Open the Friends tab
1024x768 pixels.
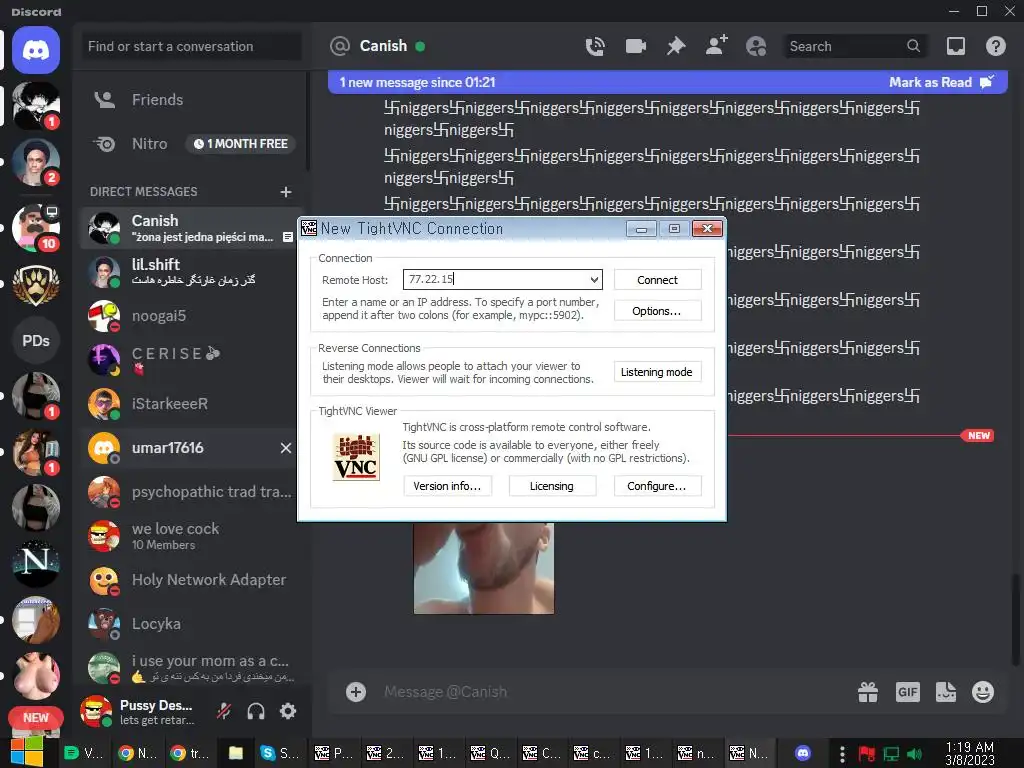(189, 100)
